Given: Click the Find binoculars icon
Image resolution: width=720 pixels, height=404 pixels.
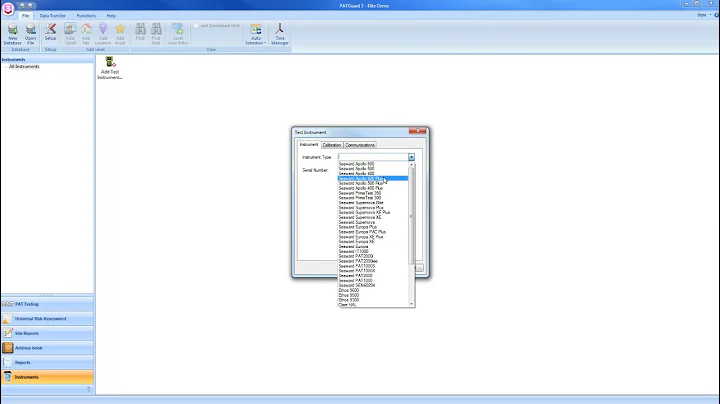Looking at the screenshot, I should 140,32.
